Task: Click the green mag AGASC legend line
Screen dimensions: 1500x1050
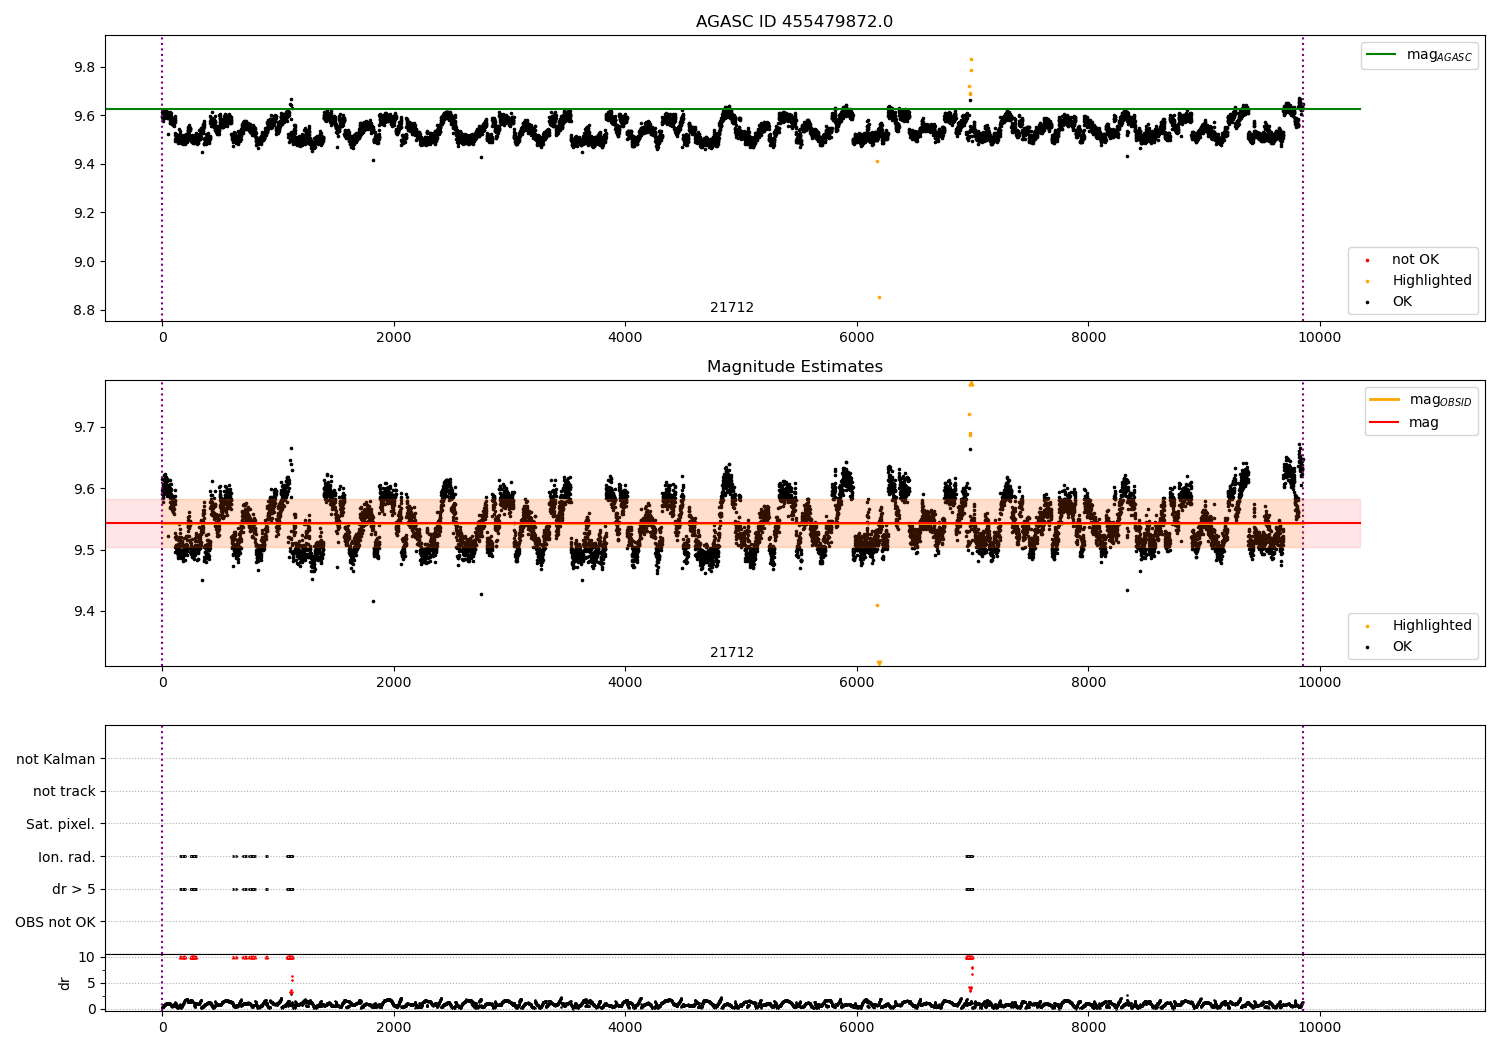Action: 1382,55
